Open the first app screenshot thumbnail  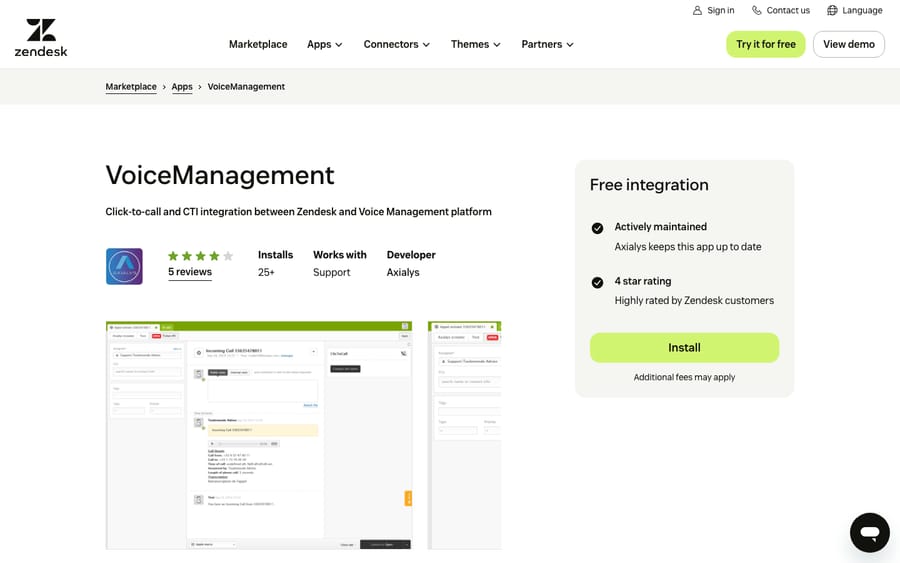pos(259,435)
